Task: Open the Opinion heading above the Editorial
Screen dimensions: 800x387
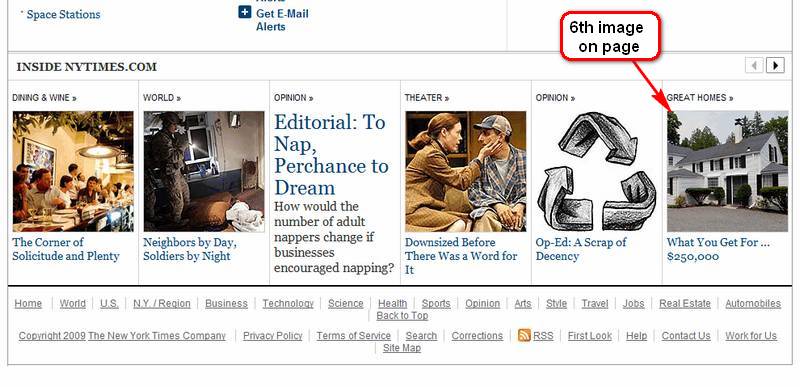Action: coord(293,98)
